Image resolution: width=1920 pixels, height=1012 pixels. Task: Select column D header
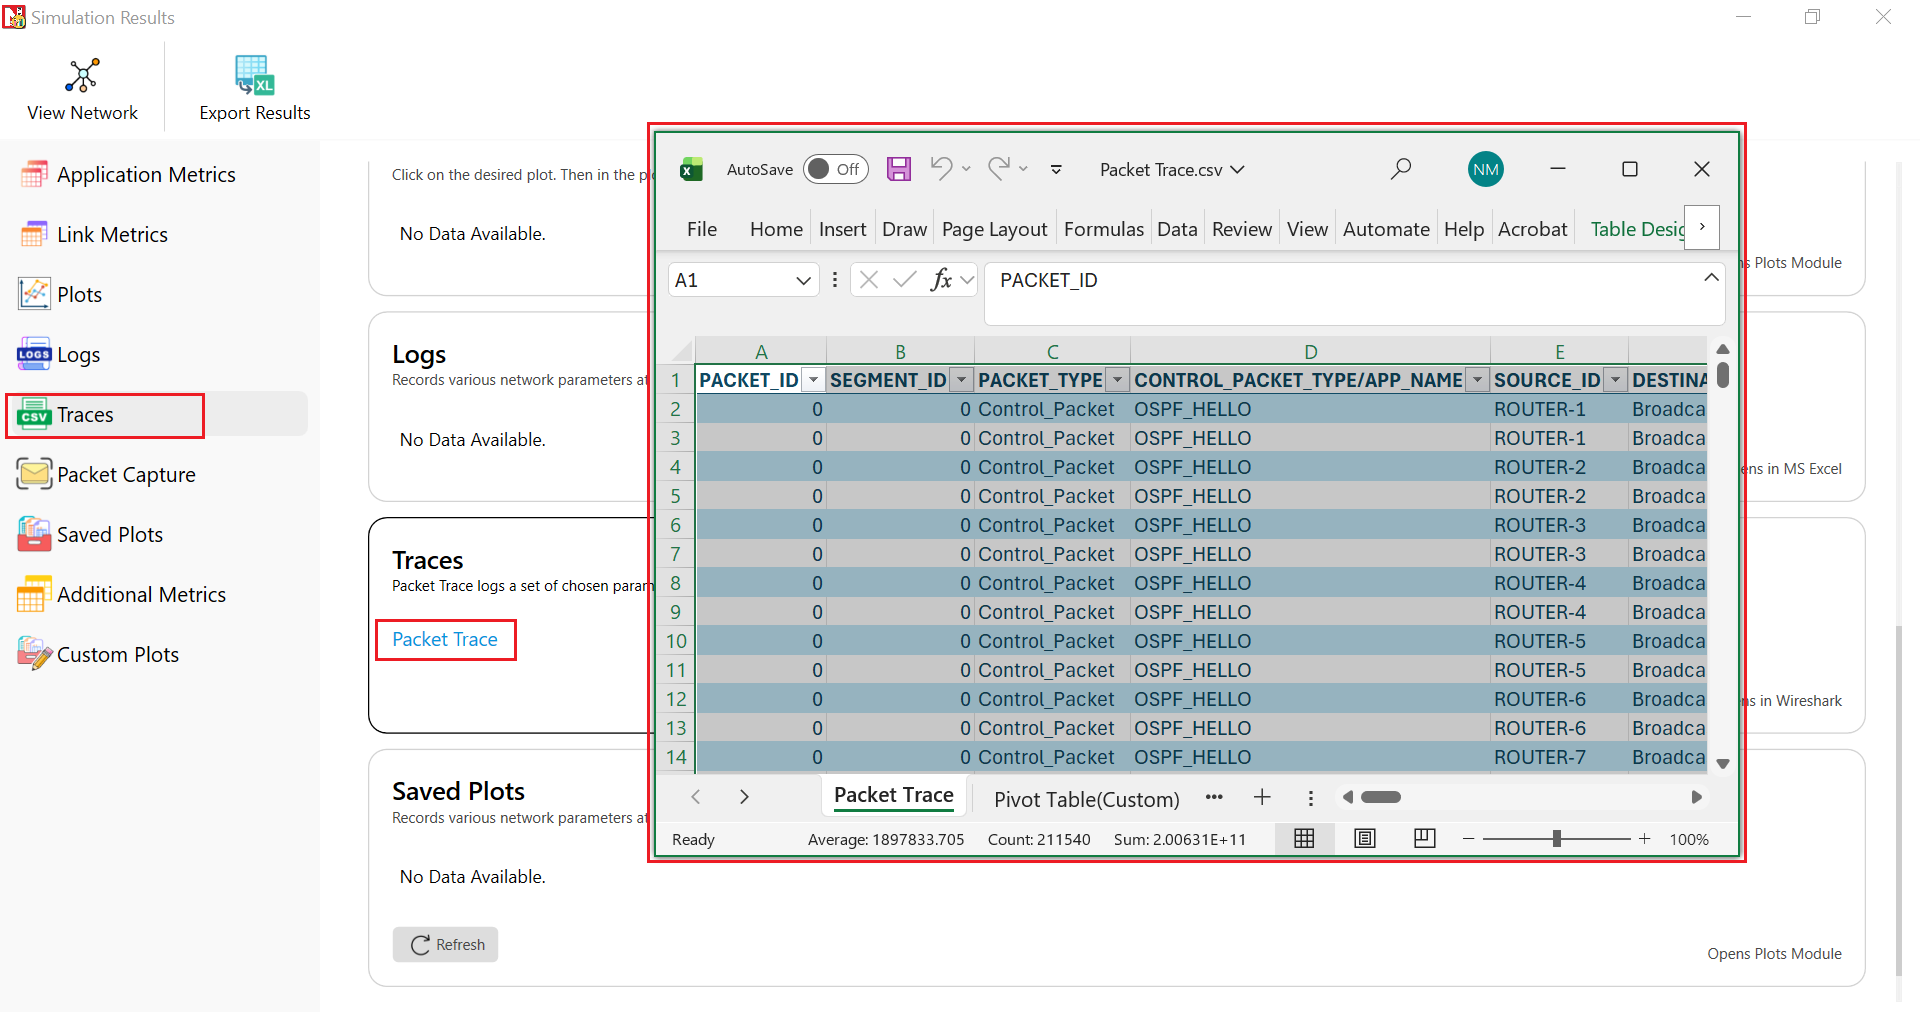point(1310,351)
